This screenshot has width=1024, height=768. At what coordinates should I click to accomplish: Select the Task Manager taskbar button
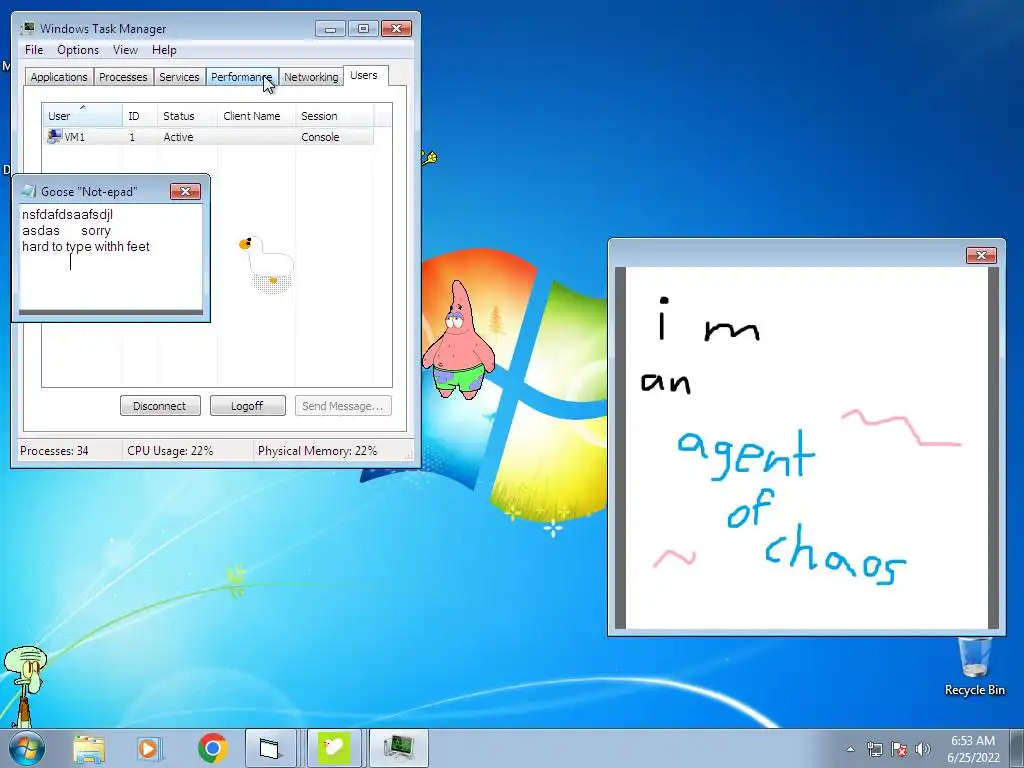(x=399, y=748)
